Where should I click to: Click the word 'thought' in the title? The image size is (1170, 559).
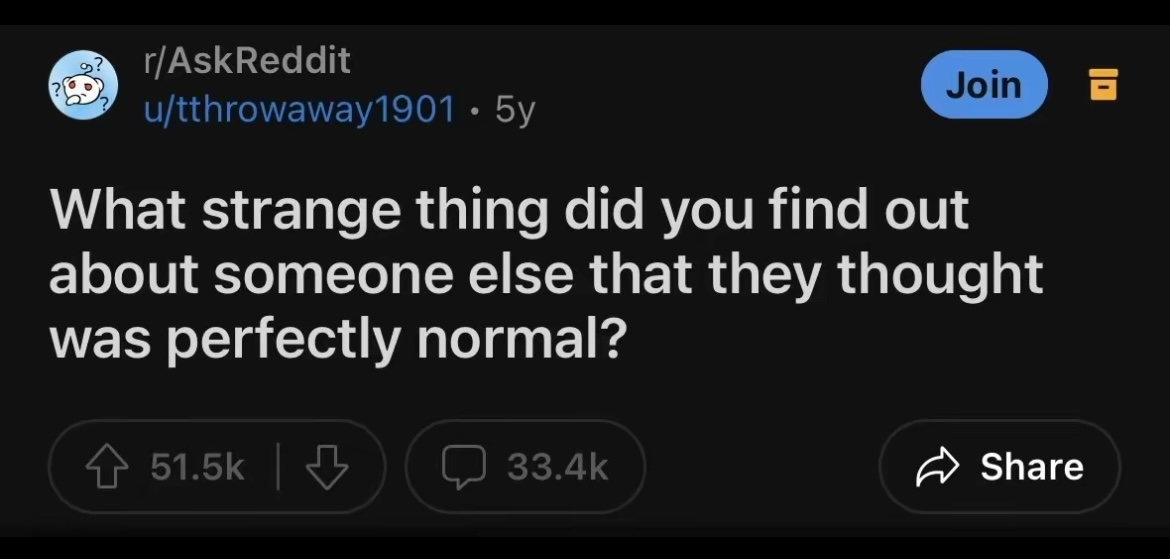point(938,276)
